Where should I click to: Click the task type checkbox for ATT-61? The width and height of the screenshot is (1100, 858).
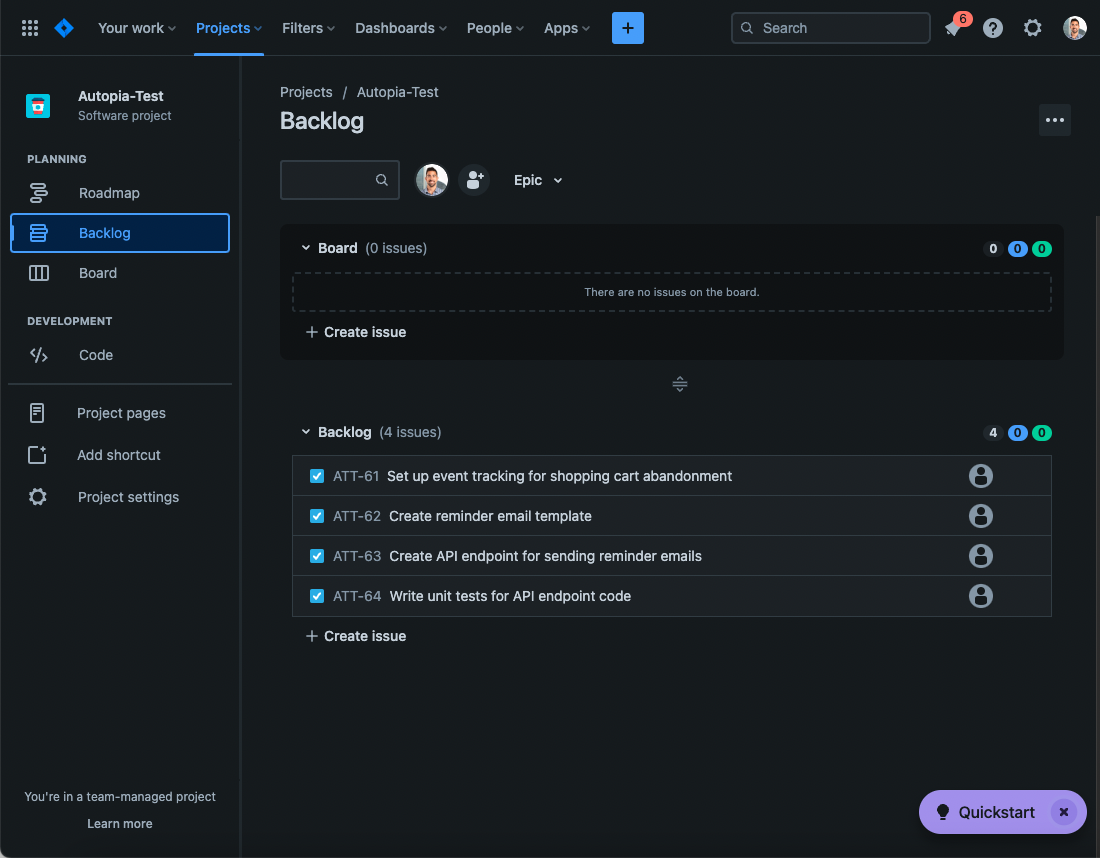click(x=317, y=476)
